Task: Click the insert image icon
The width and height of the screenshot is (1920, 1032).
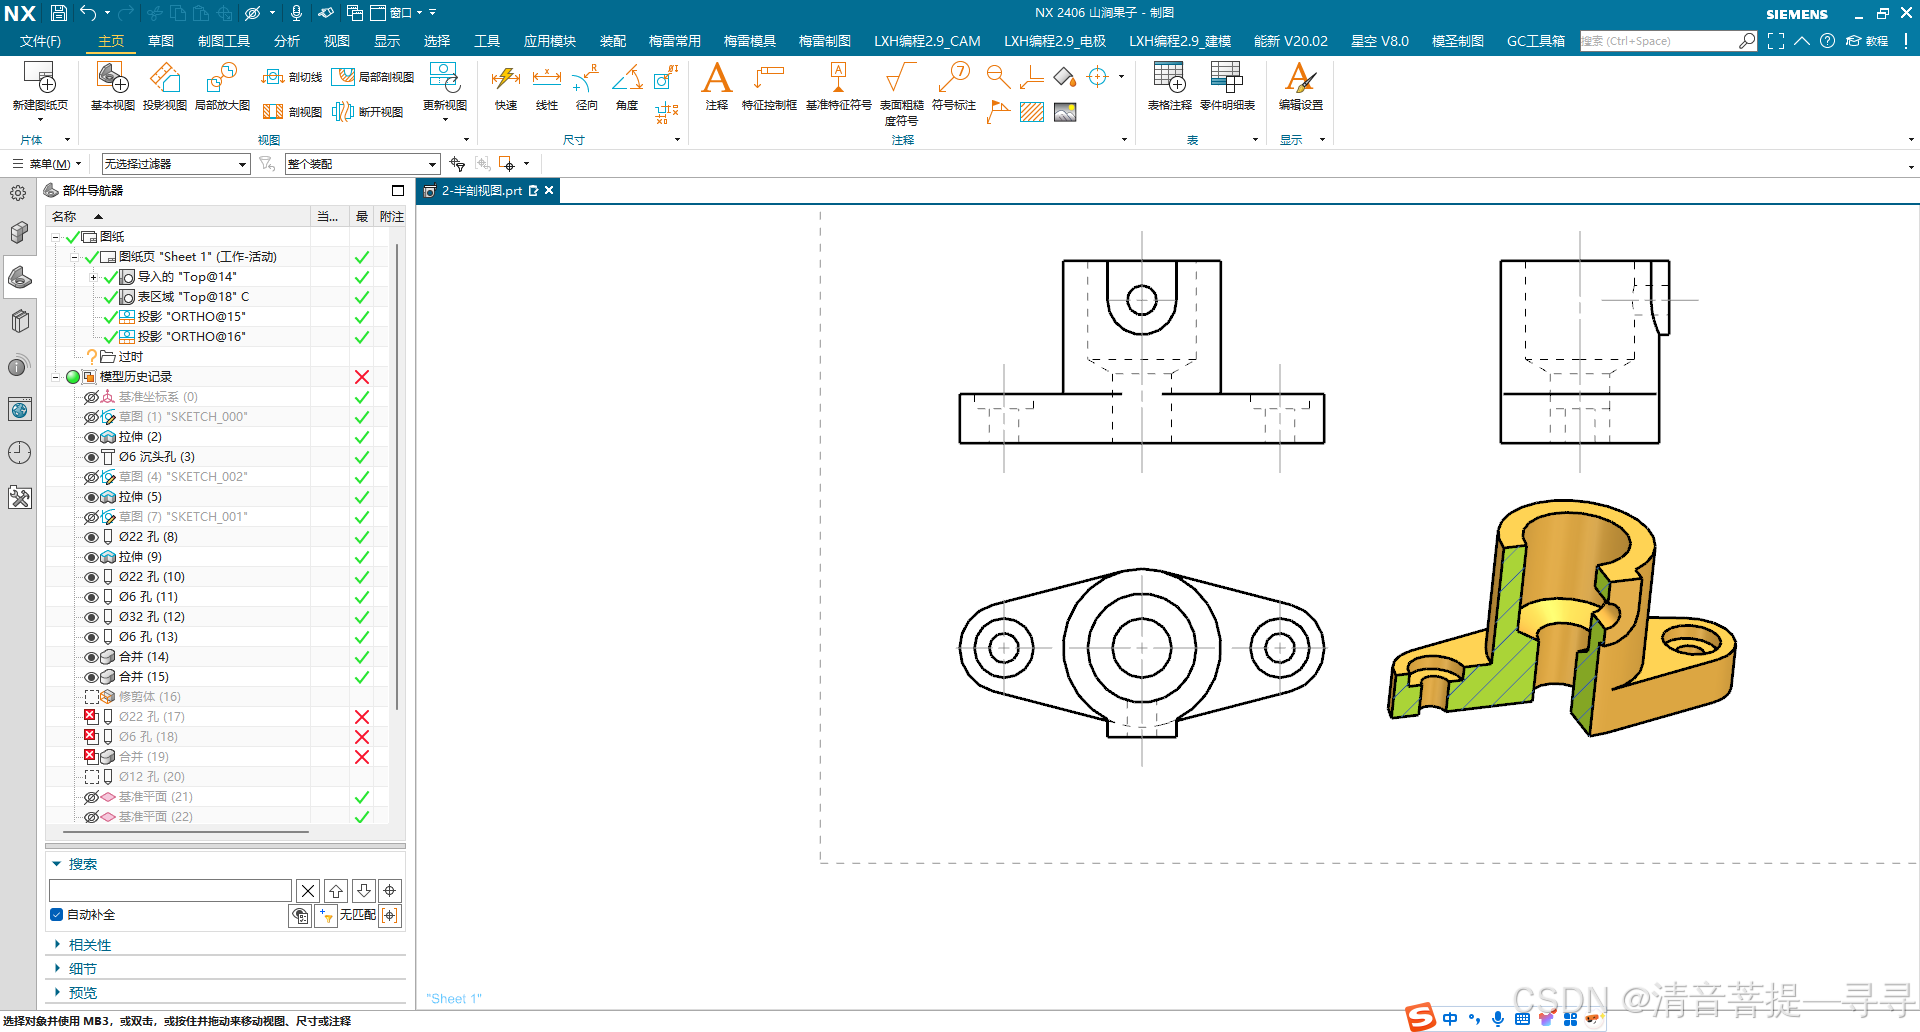Action: (x=1065, y=112)
